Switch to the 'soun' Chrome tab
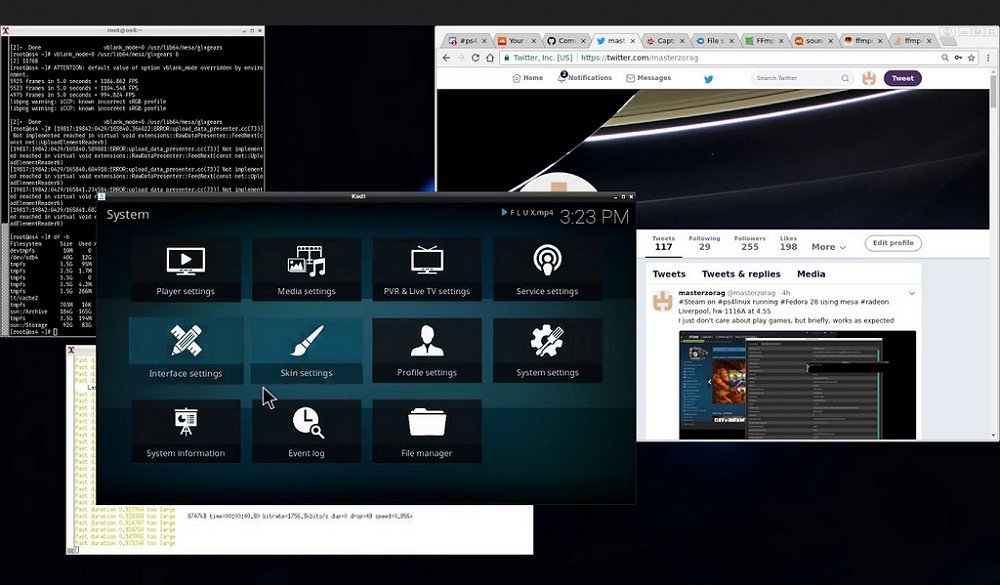This screenshot has height=585, width=1000. tap(814, 40)
